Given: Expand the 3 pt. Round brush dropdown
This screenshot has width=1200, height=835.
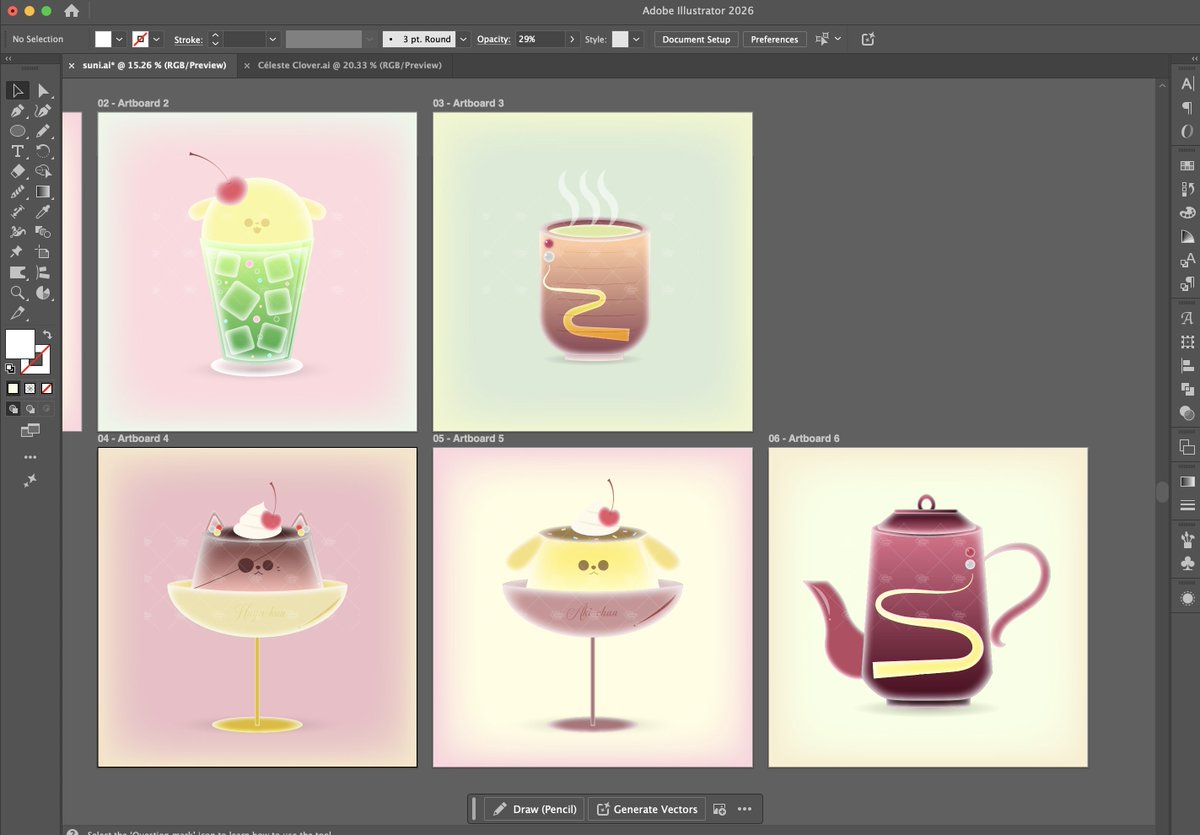Looking at the screenshot, I should tap(463, 39).
